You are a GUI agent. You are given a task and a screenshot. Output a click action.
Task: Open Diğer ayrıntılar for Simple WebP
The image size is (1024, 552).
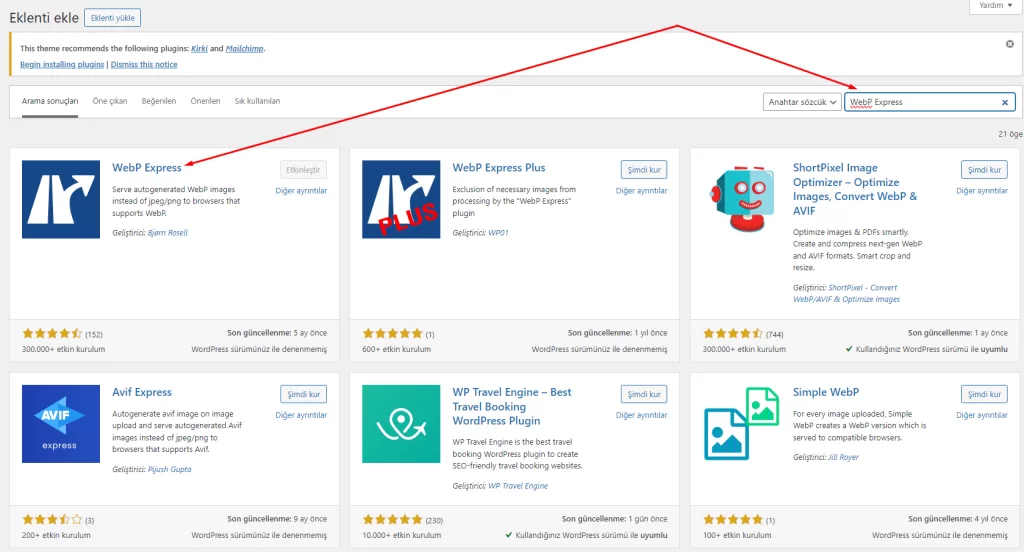pos(982,415)
